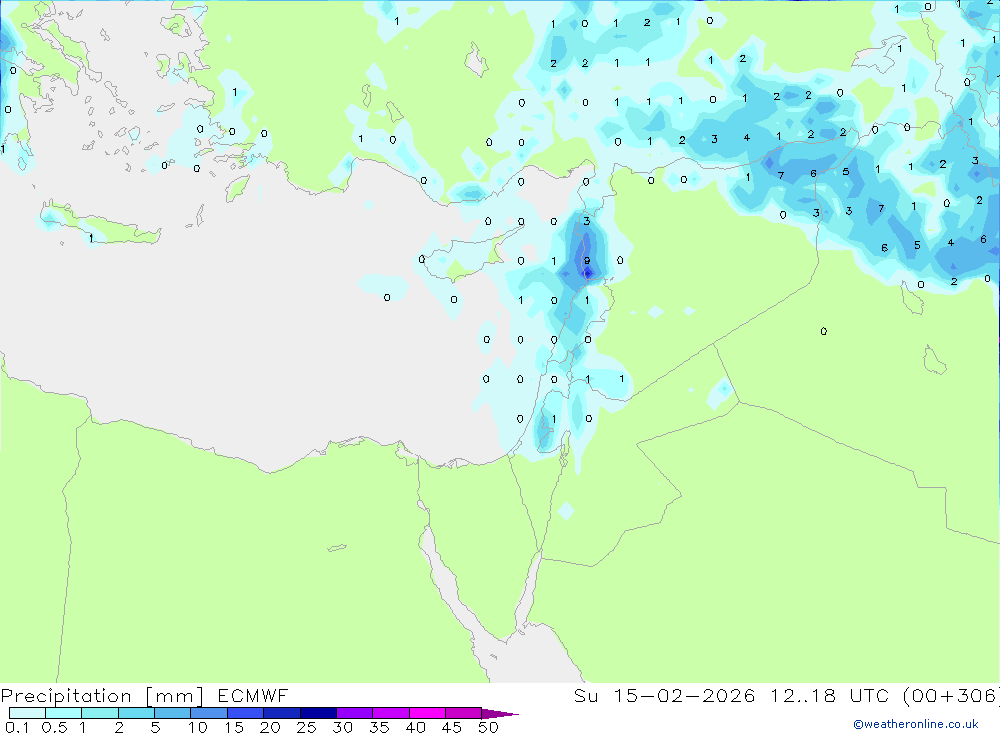Select legend swatch between 15 and 20
Viewport: 1000px width, 733px height.
click(246, 713)
